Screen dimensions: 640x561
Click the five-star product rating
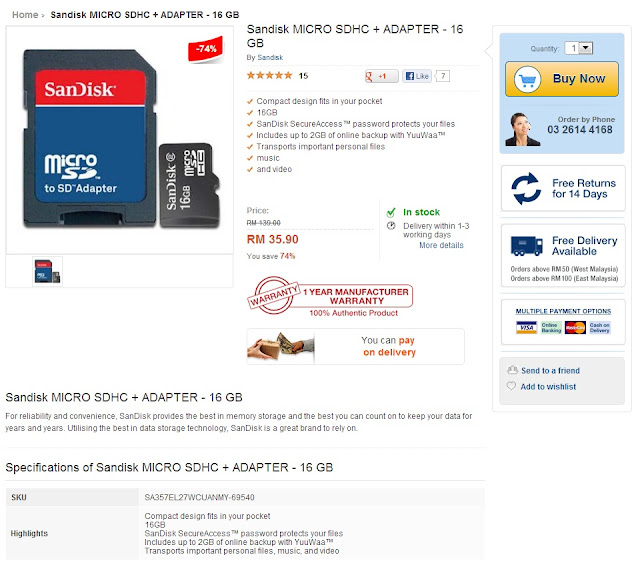coord(269,76)
